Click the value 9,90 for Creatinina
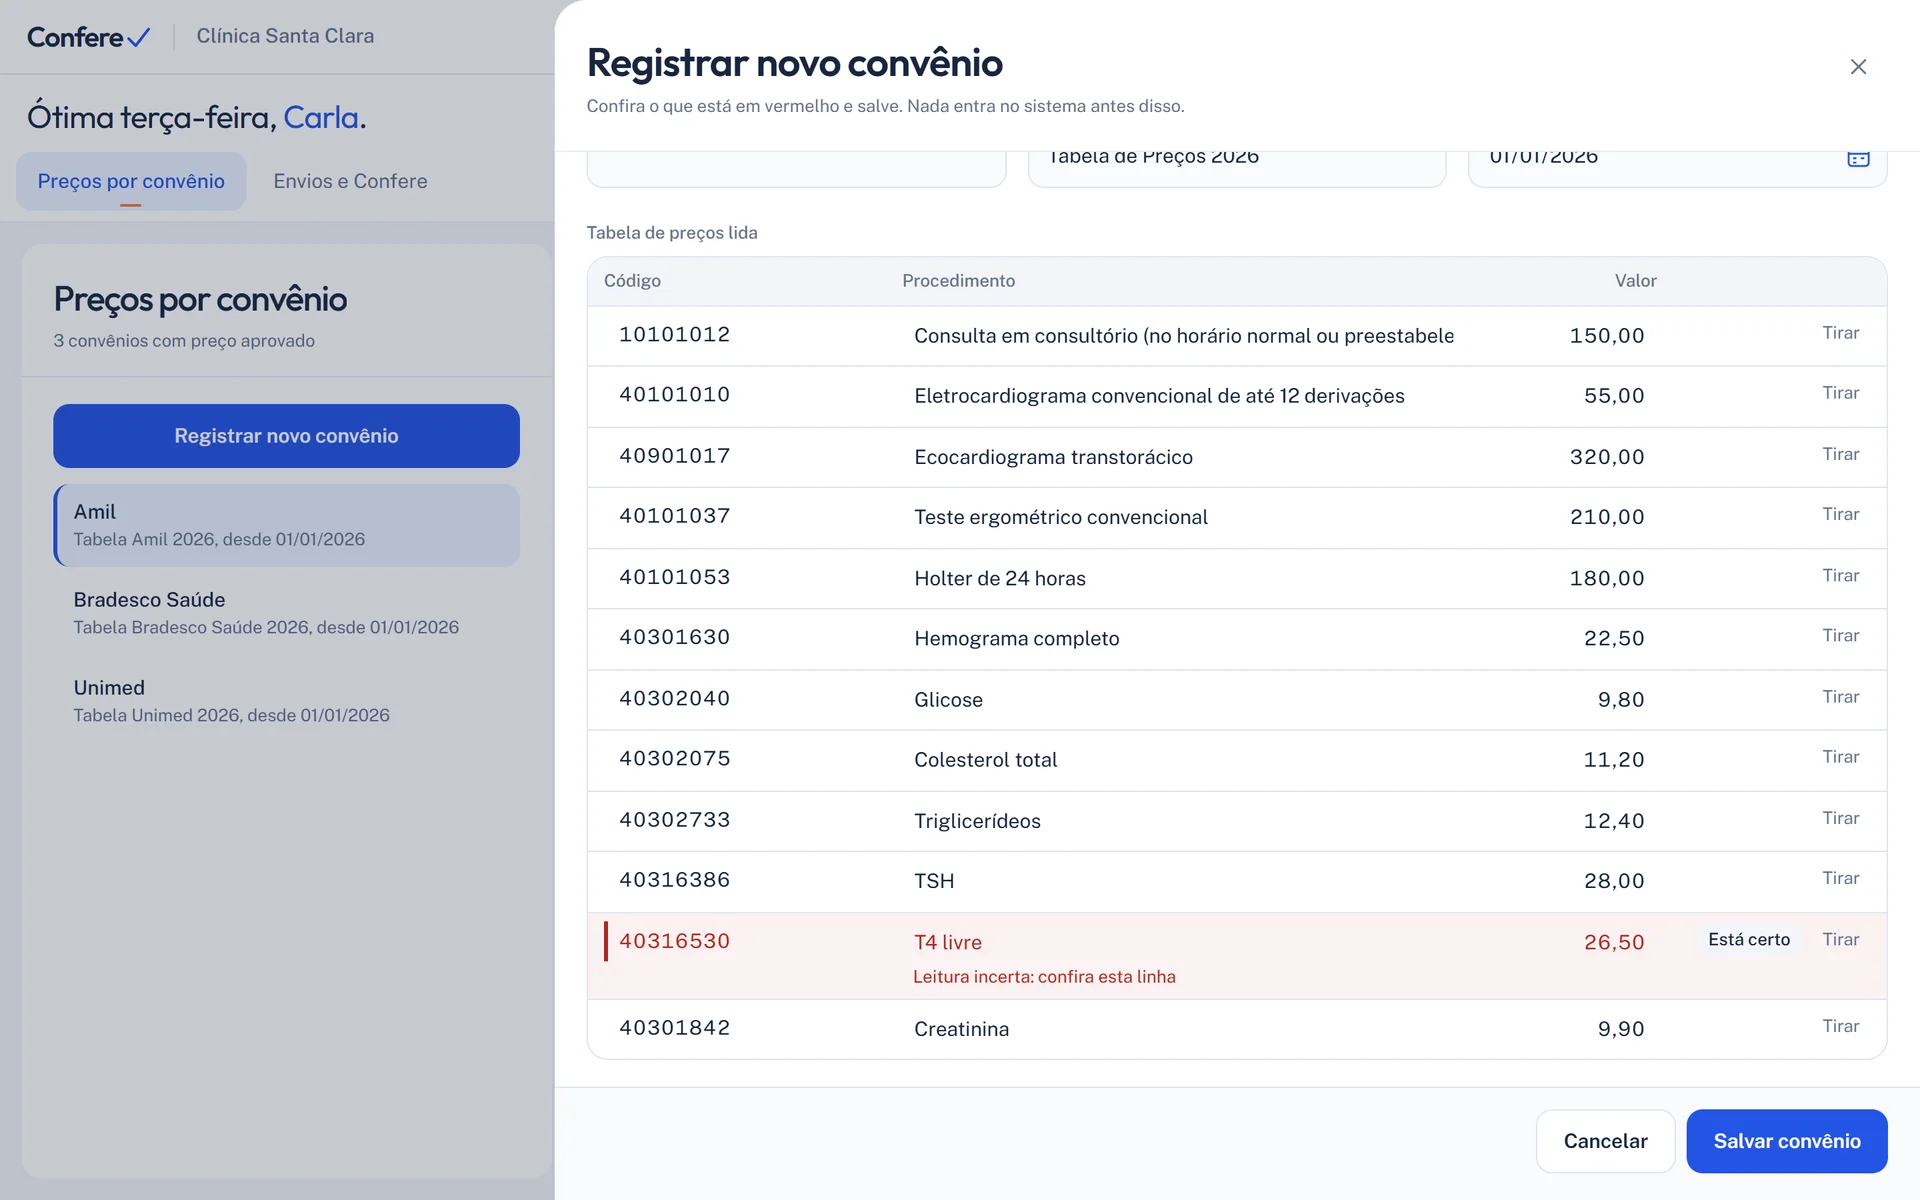 pyautogui.click(x=1621, y=1029)
